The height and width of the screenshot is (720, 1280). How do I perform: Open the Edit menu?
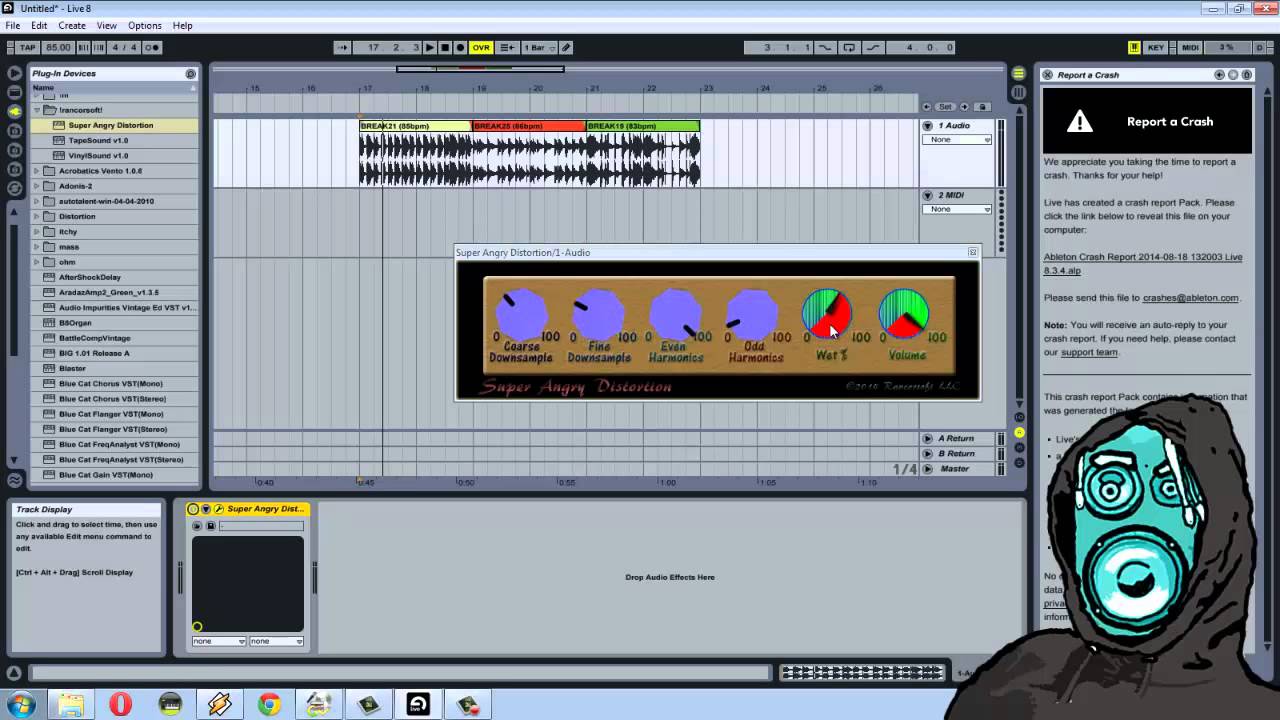tap(39, 25)
